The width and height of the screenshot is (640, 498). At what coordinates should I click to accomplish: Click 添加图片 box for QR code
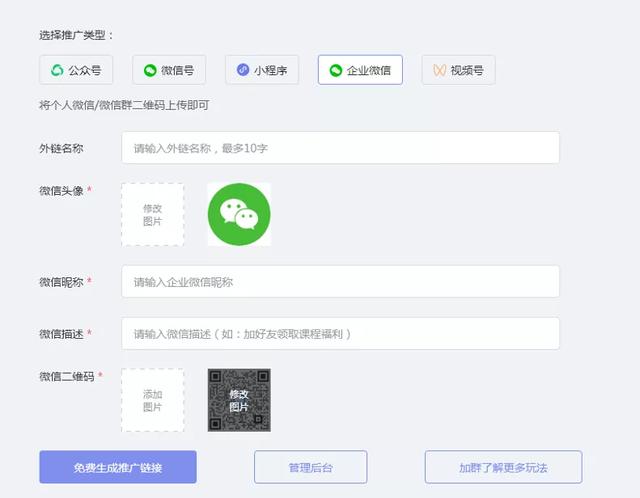tap(153, 400)
